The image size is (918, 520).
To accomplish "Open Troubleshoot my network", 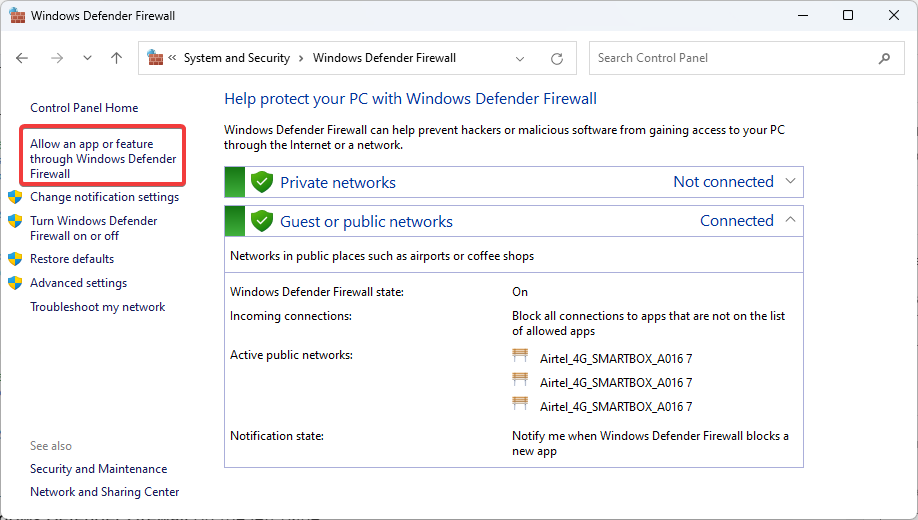I will (98, 307).
